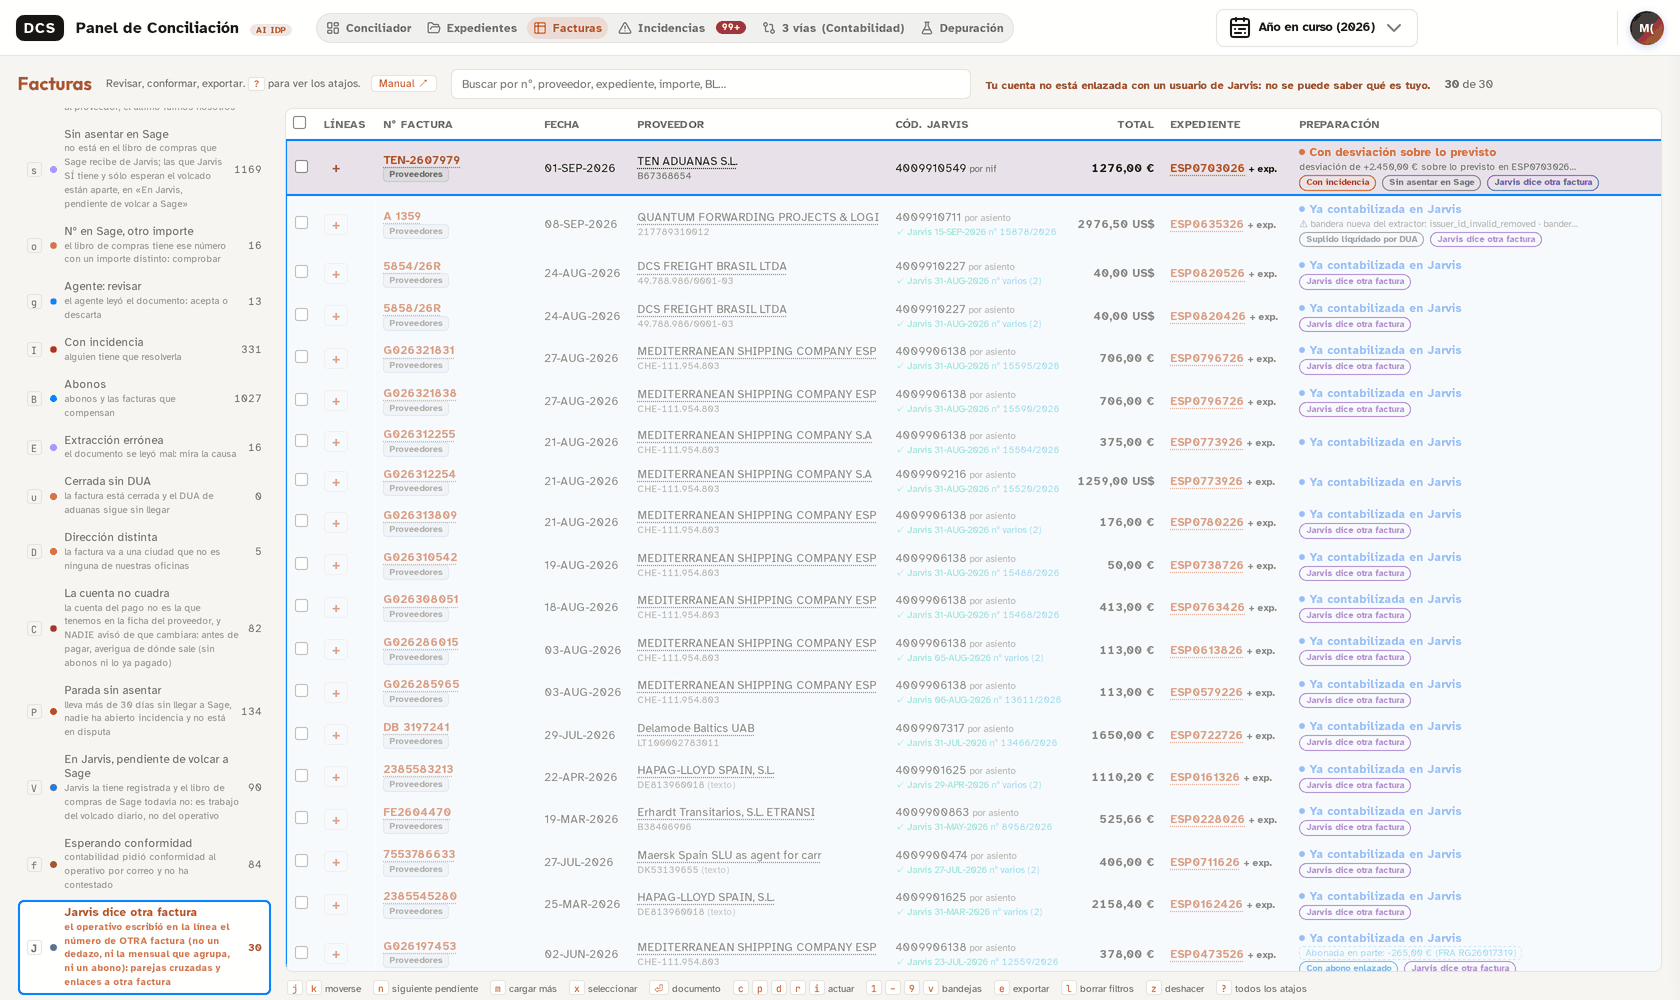The width and height of the screenshot is (1680, 1000).
Task: Toggle the select-all checkbox in header
Action: pyautogui.click(x=299, y=123)
